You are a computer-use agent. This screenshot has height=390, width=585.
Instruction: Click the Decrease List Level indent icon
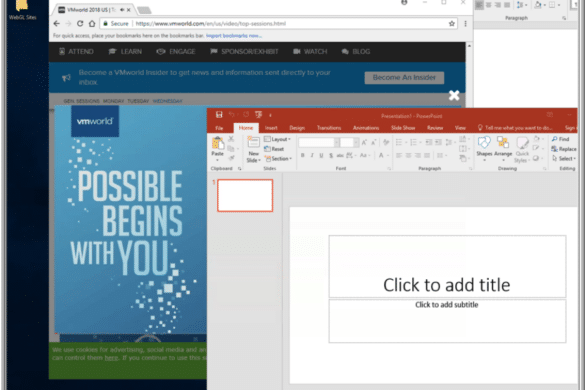[429, 142]
